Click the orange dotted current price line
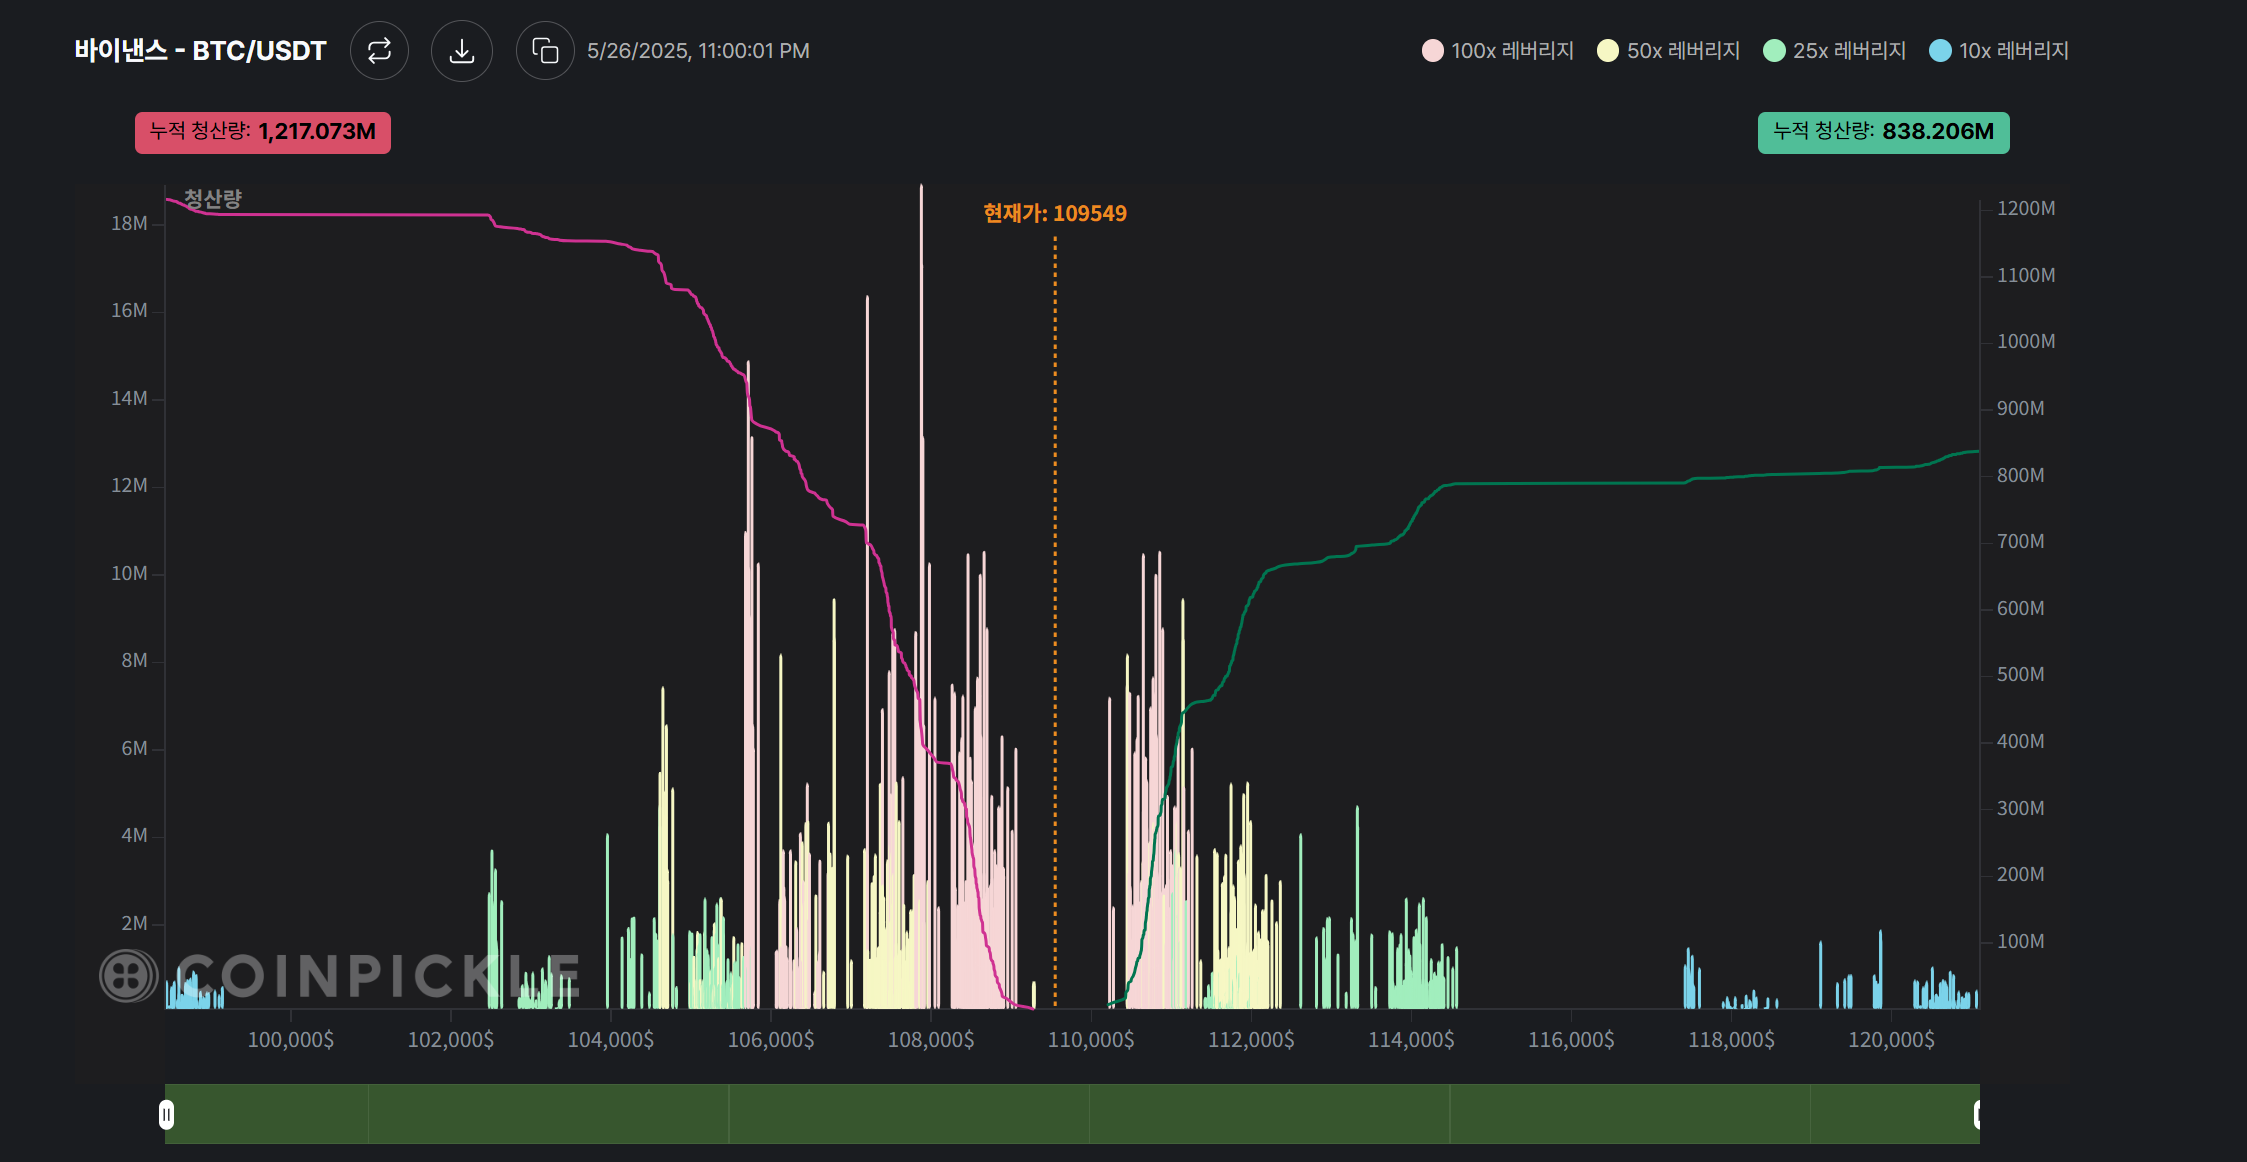Screen dimensions: 2247x1162 (x=1055, y=620)
